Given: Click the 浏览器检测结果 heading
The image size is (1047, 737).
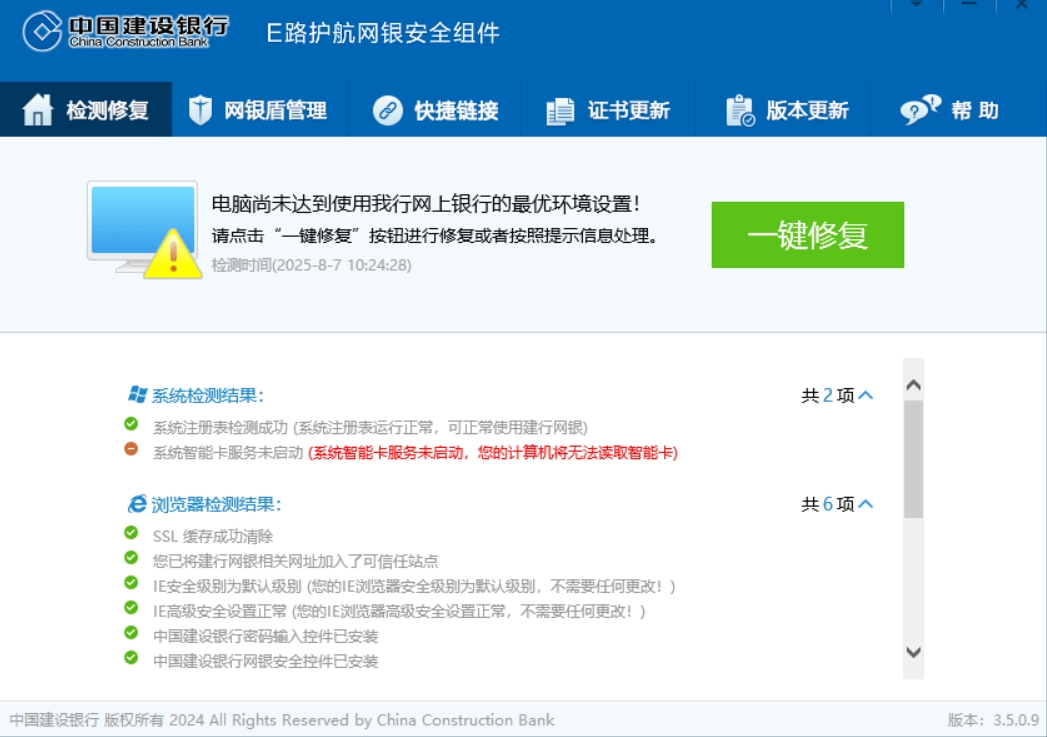Looking at the screenshot, I should 216,504.
